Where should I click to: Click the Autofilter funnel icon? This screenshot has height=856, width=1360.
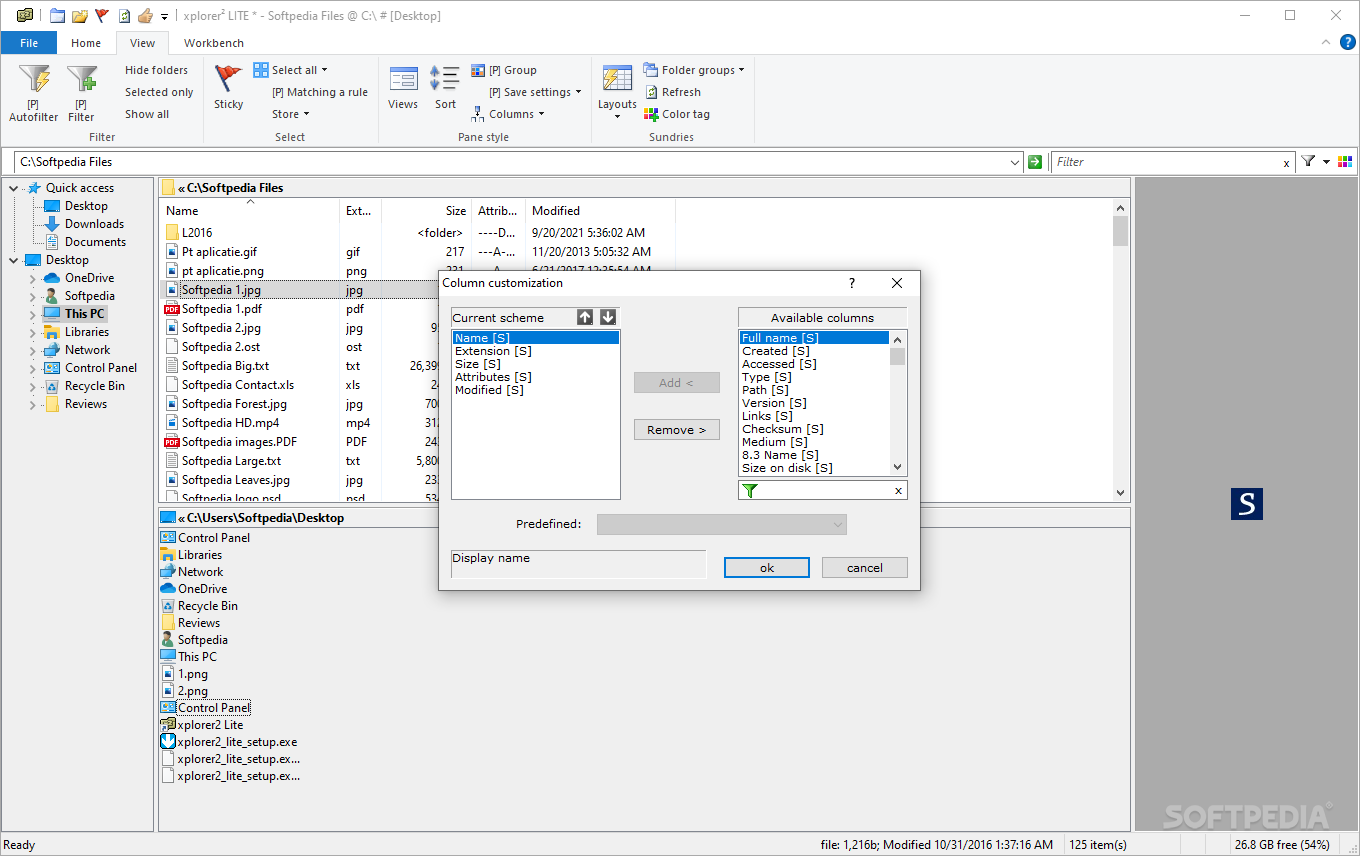(34, 79)
